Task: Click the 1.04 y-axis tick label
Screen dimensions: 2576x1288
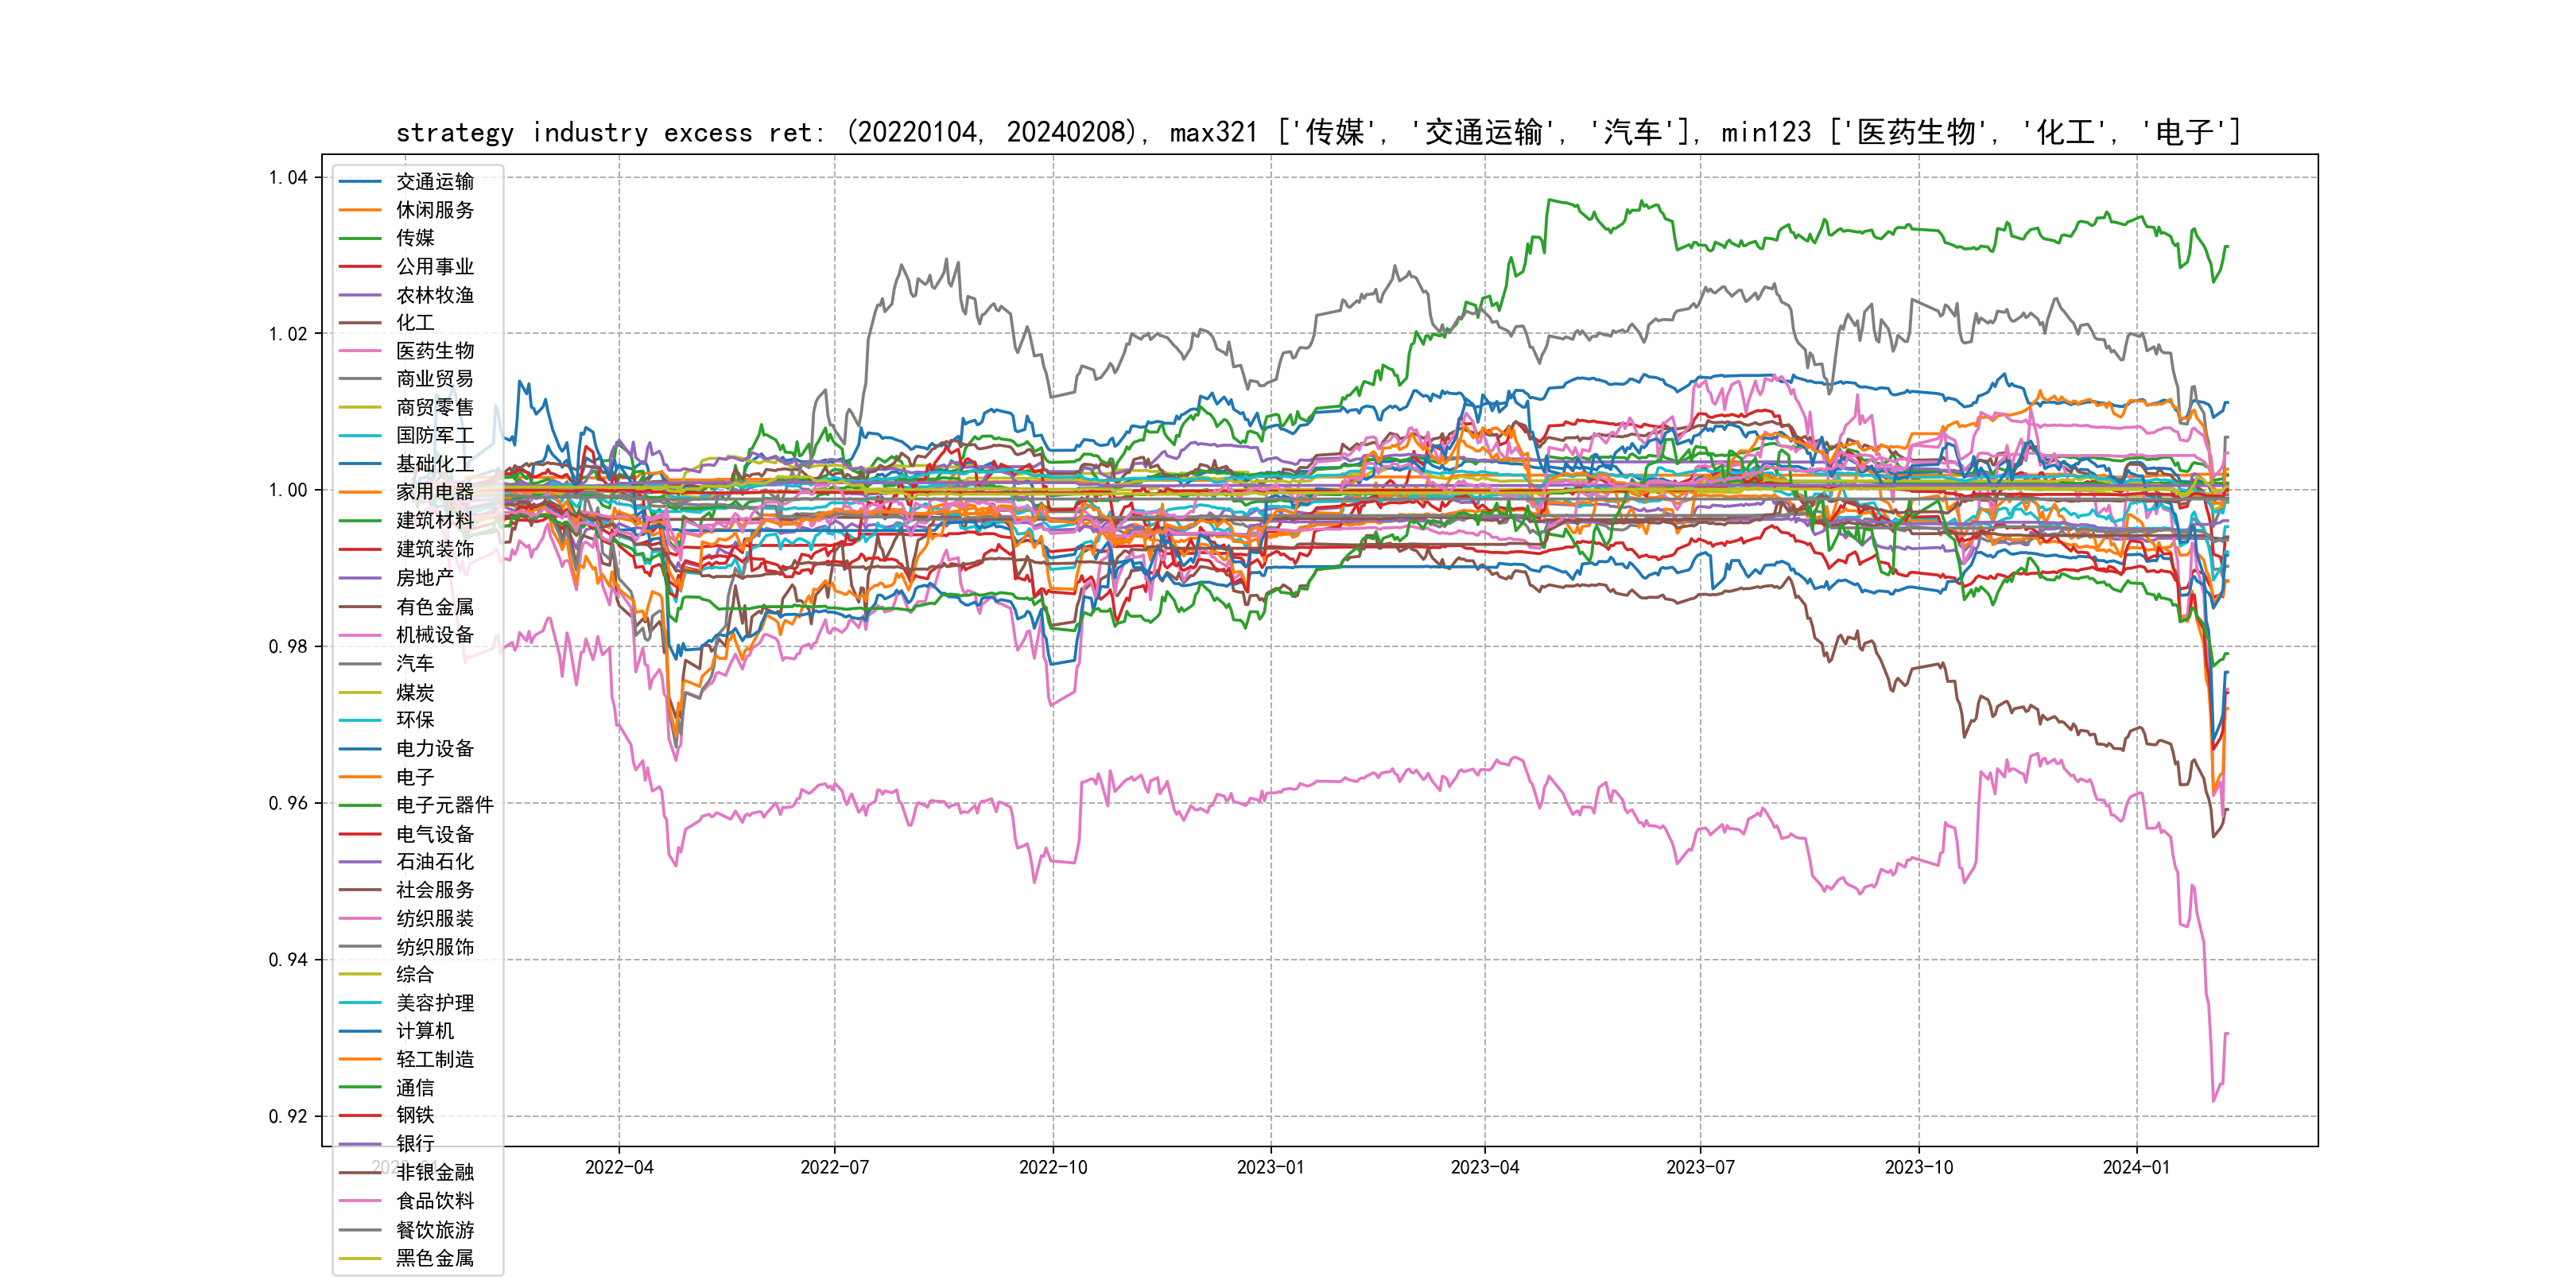Action: 288,178
